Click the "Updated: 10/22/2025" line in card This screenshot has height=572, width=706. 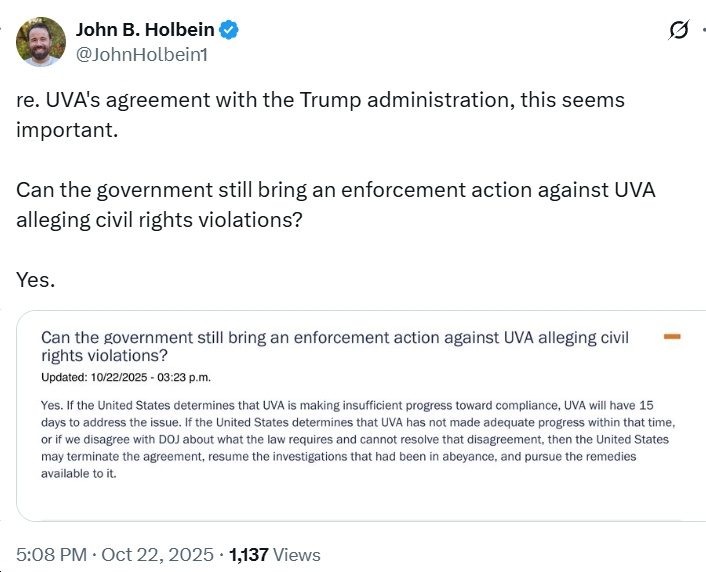point(126,378)
